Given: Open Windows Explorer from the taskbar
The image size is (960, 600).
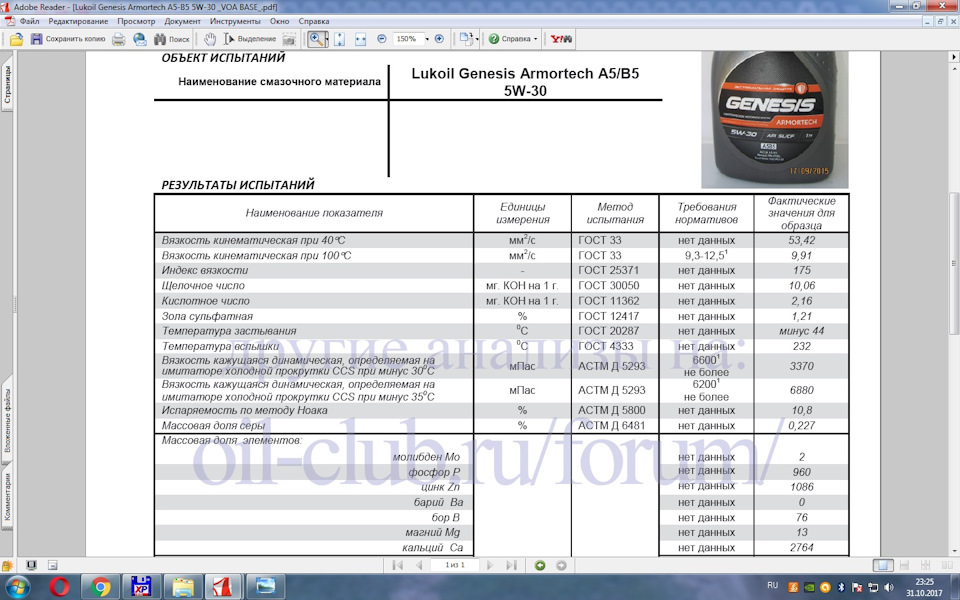Looking at the screenshot, I should coord(183,587).
